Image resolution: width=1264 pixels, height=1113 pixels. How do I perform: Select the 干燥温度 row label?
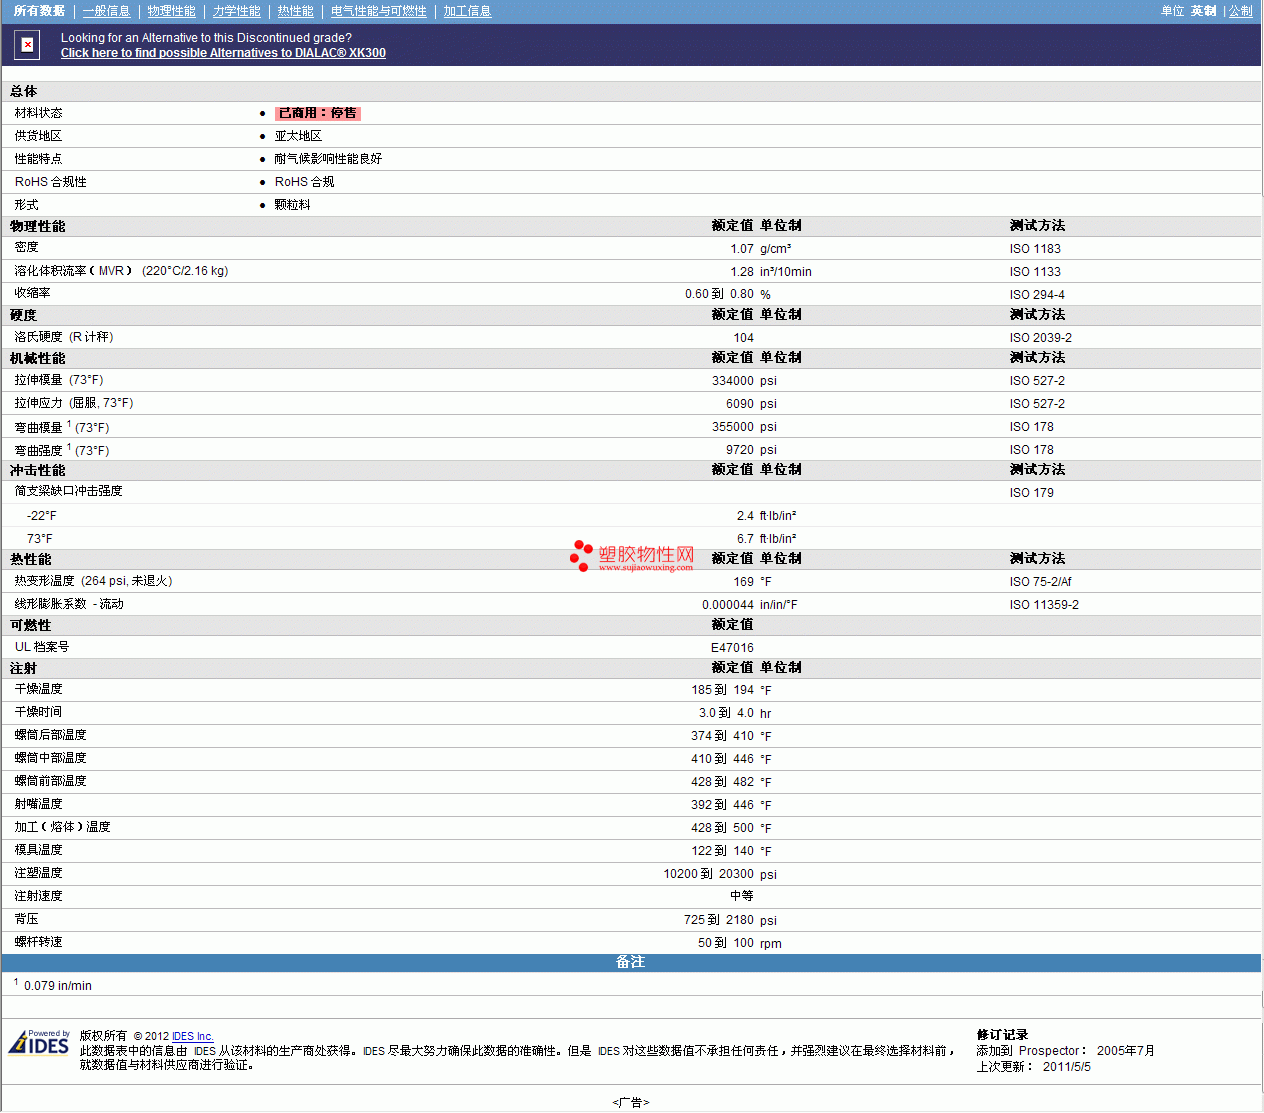(38, 689)
